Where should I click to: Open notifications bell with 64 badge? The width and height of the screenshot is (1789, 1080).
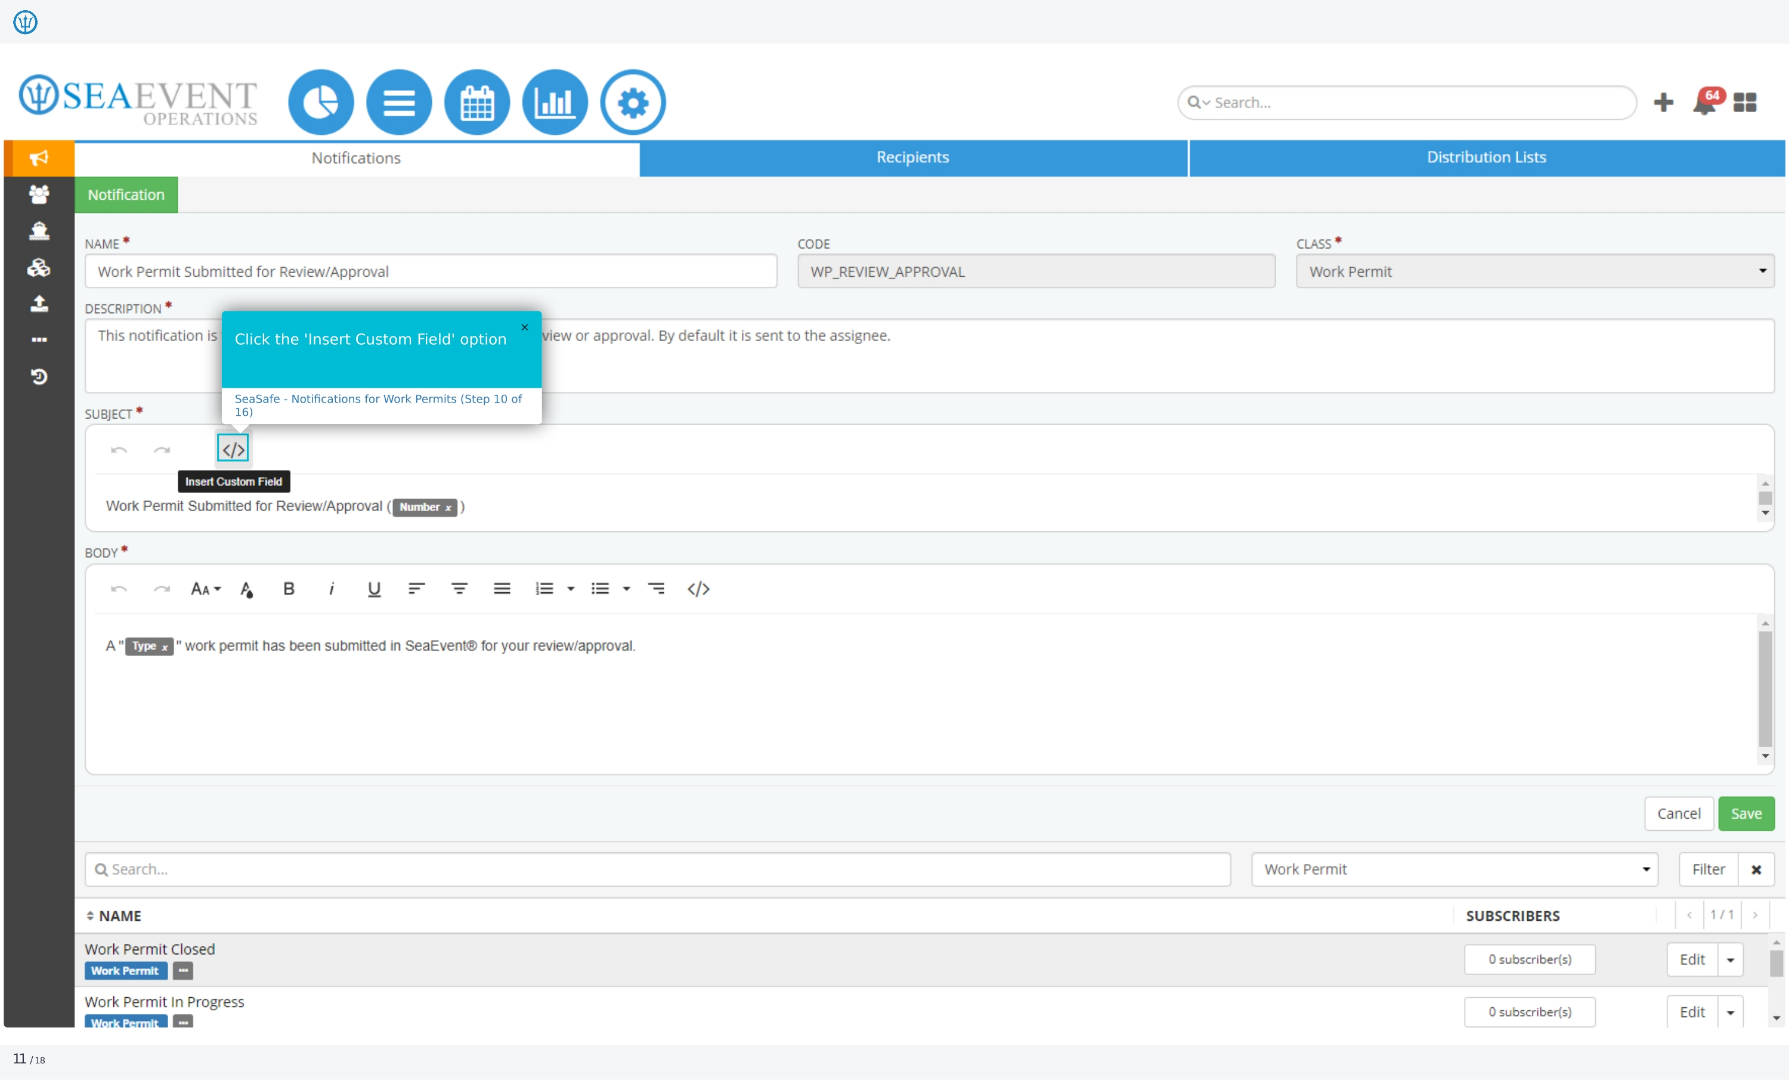pyautogui.click(x=1706, y=101)
